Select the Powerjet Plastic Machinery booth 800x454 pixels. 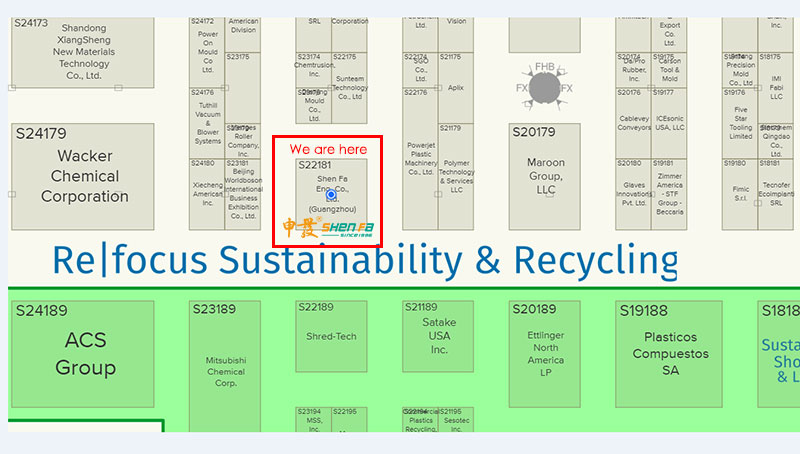pos(420,160)
